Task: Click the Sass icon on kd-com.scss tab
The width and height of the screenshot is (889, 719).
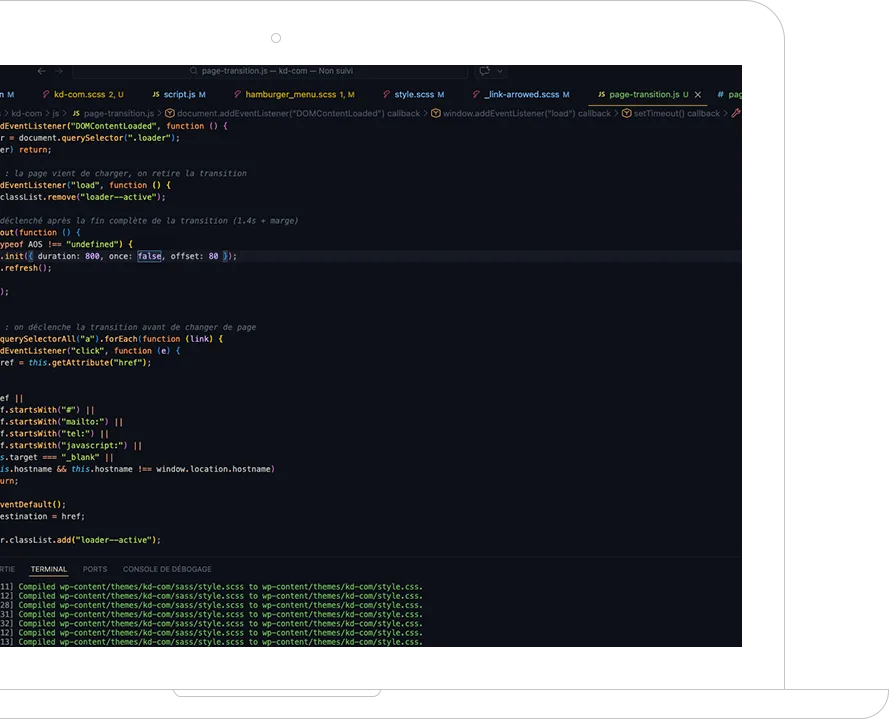Action: (x=44, y=95)
